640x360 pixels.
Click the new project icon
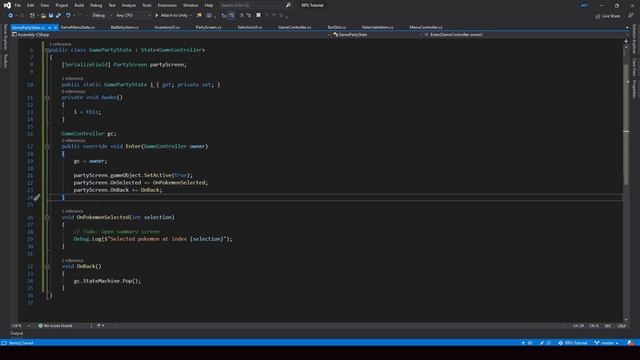point(32,16)
